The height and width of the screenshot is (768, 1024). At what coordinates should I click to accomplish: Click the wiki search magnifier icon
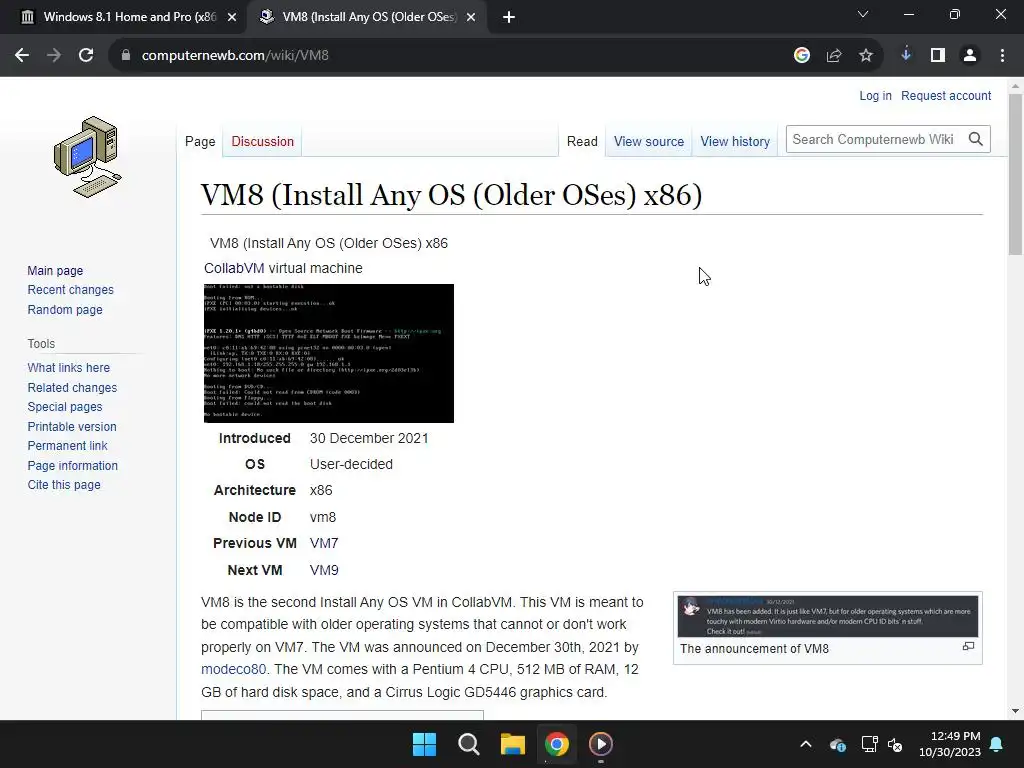tap(976, 139)
